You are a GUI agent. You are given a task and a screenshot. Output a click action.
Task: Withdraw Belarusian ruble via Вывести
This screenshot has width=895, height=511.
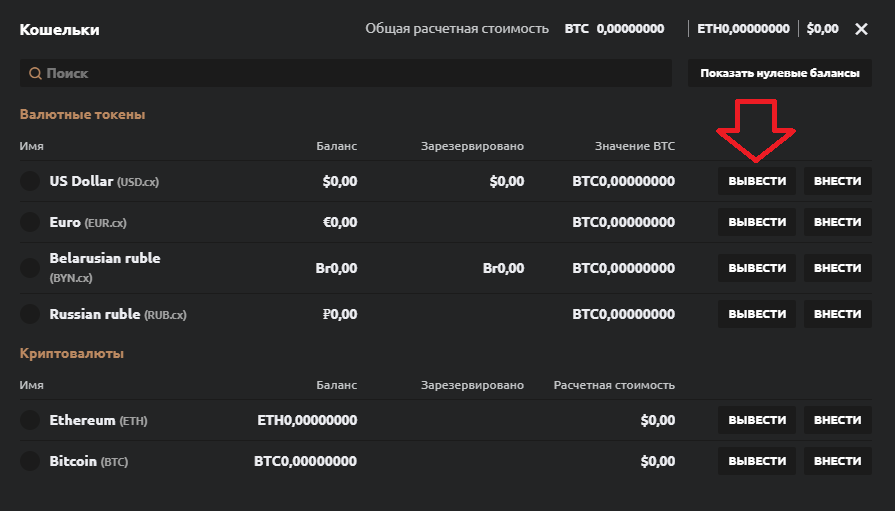757,268
